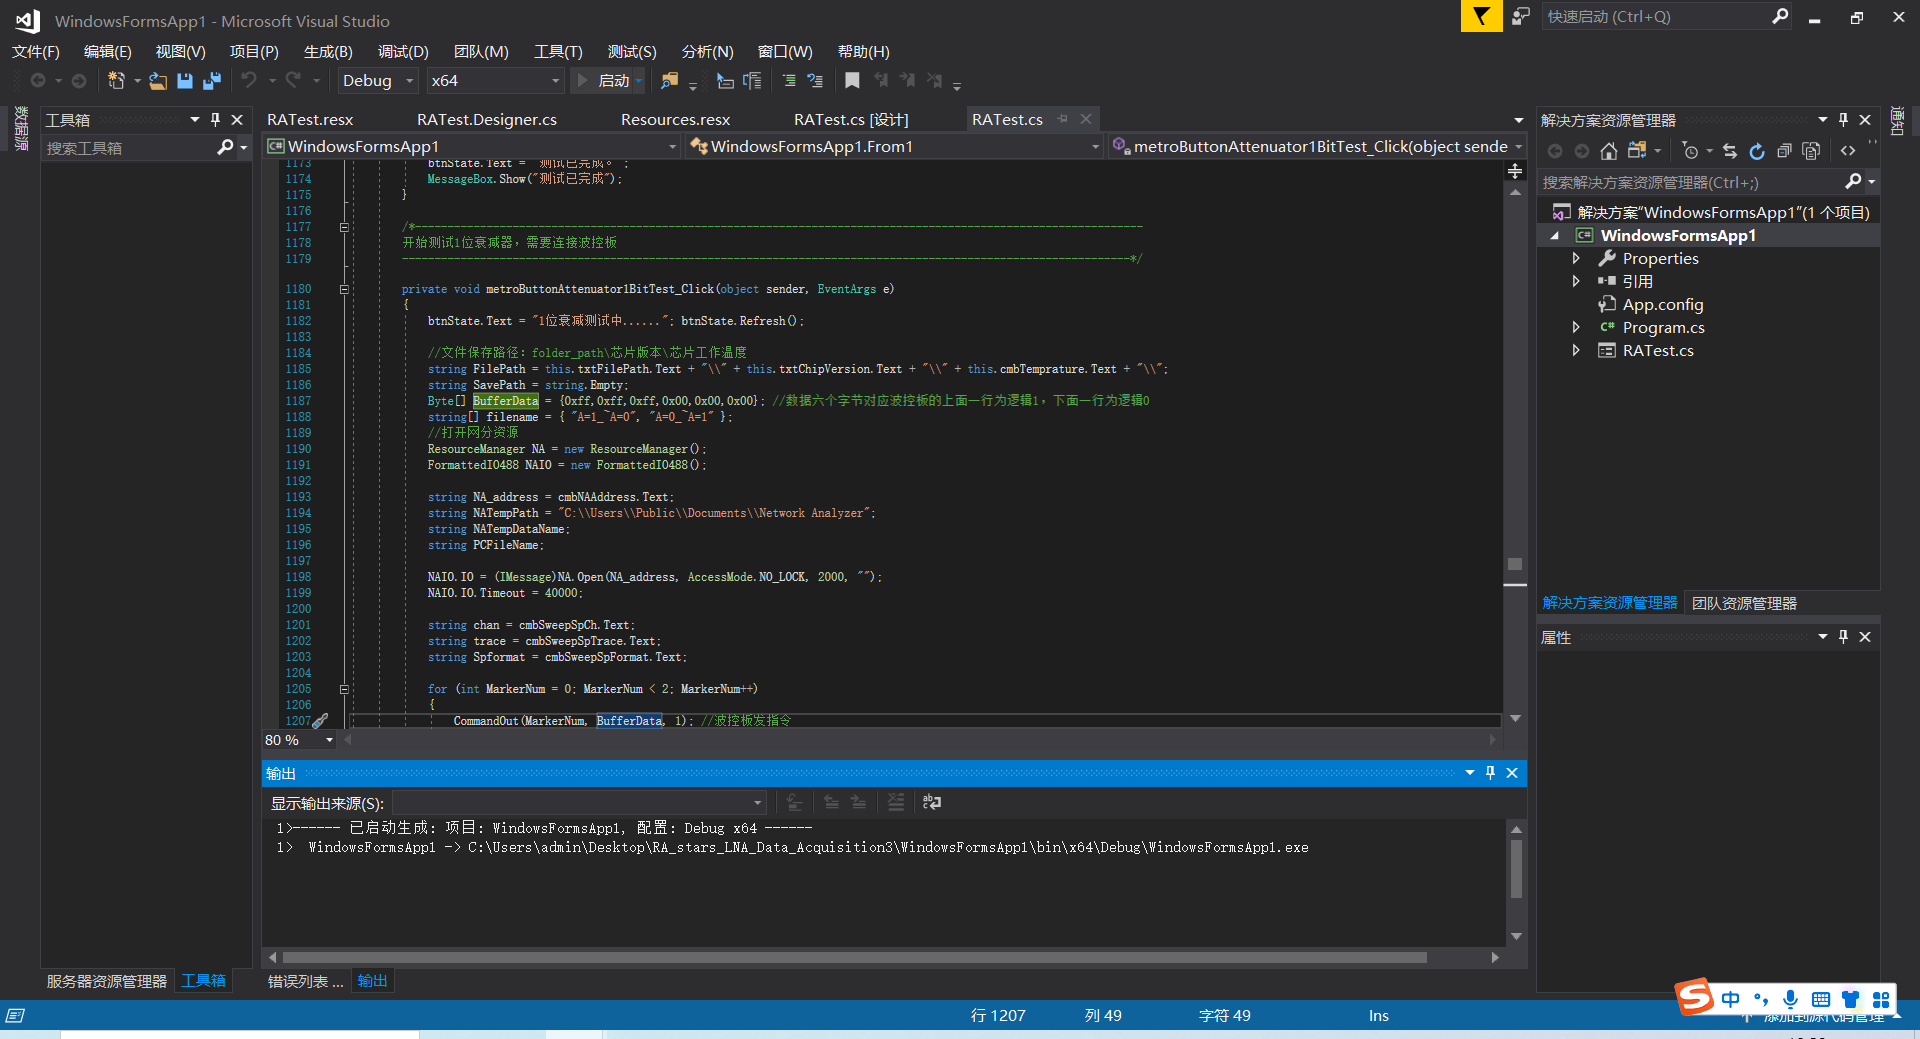
Task: Switch to the RATest.cs [设计] tab
Action: [851, 120]
